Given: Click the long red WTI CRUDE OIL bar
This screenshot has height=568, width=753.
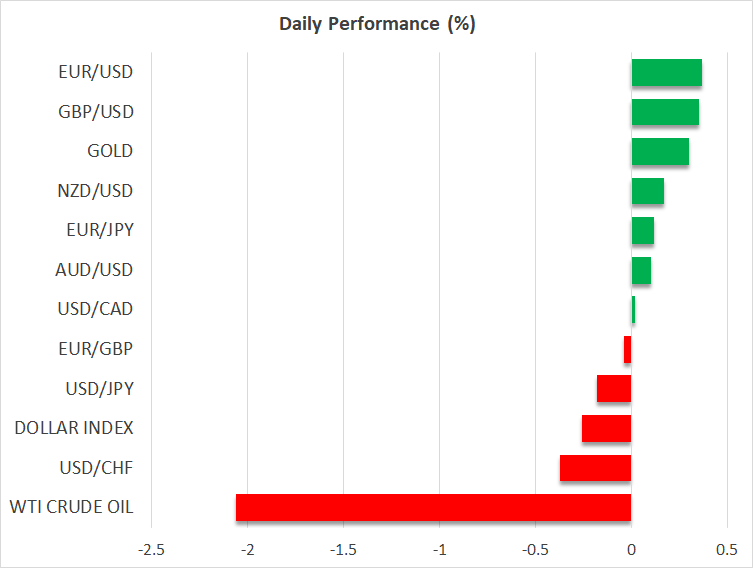Looking at the screenshot, I should 433,507.
